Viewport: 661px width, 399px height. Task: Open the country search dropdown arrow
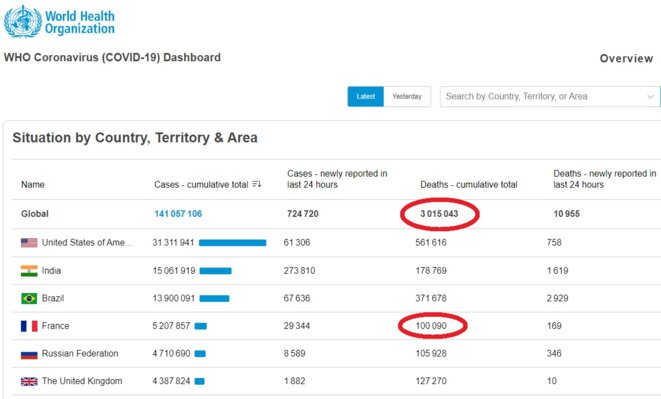tap(650, 97)
